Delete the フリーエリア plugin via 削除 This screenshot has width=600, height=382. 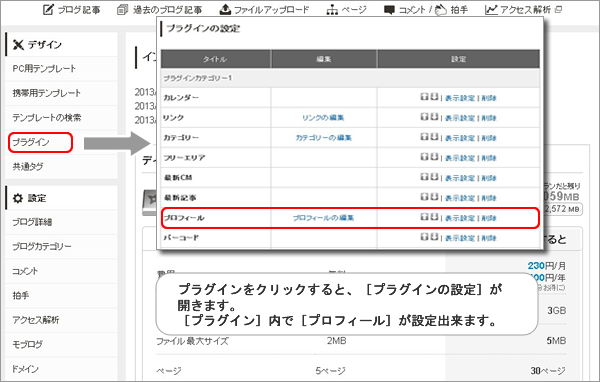[x=489, y=158]
